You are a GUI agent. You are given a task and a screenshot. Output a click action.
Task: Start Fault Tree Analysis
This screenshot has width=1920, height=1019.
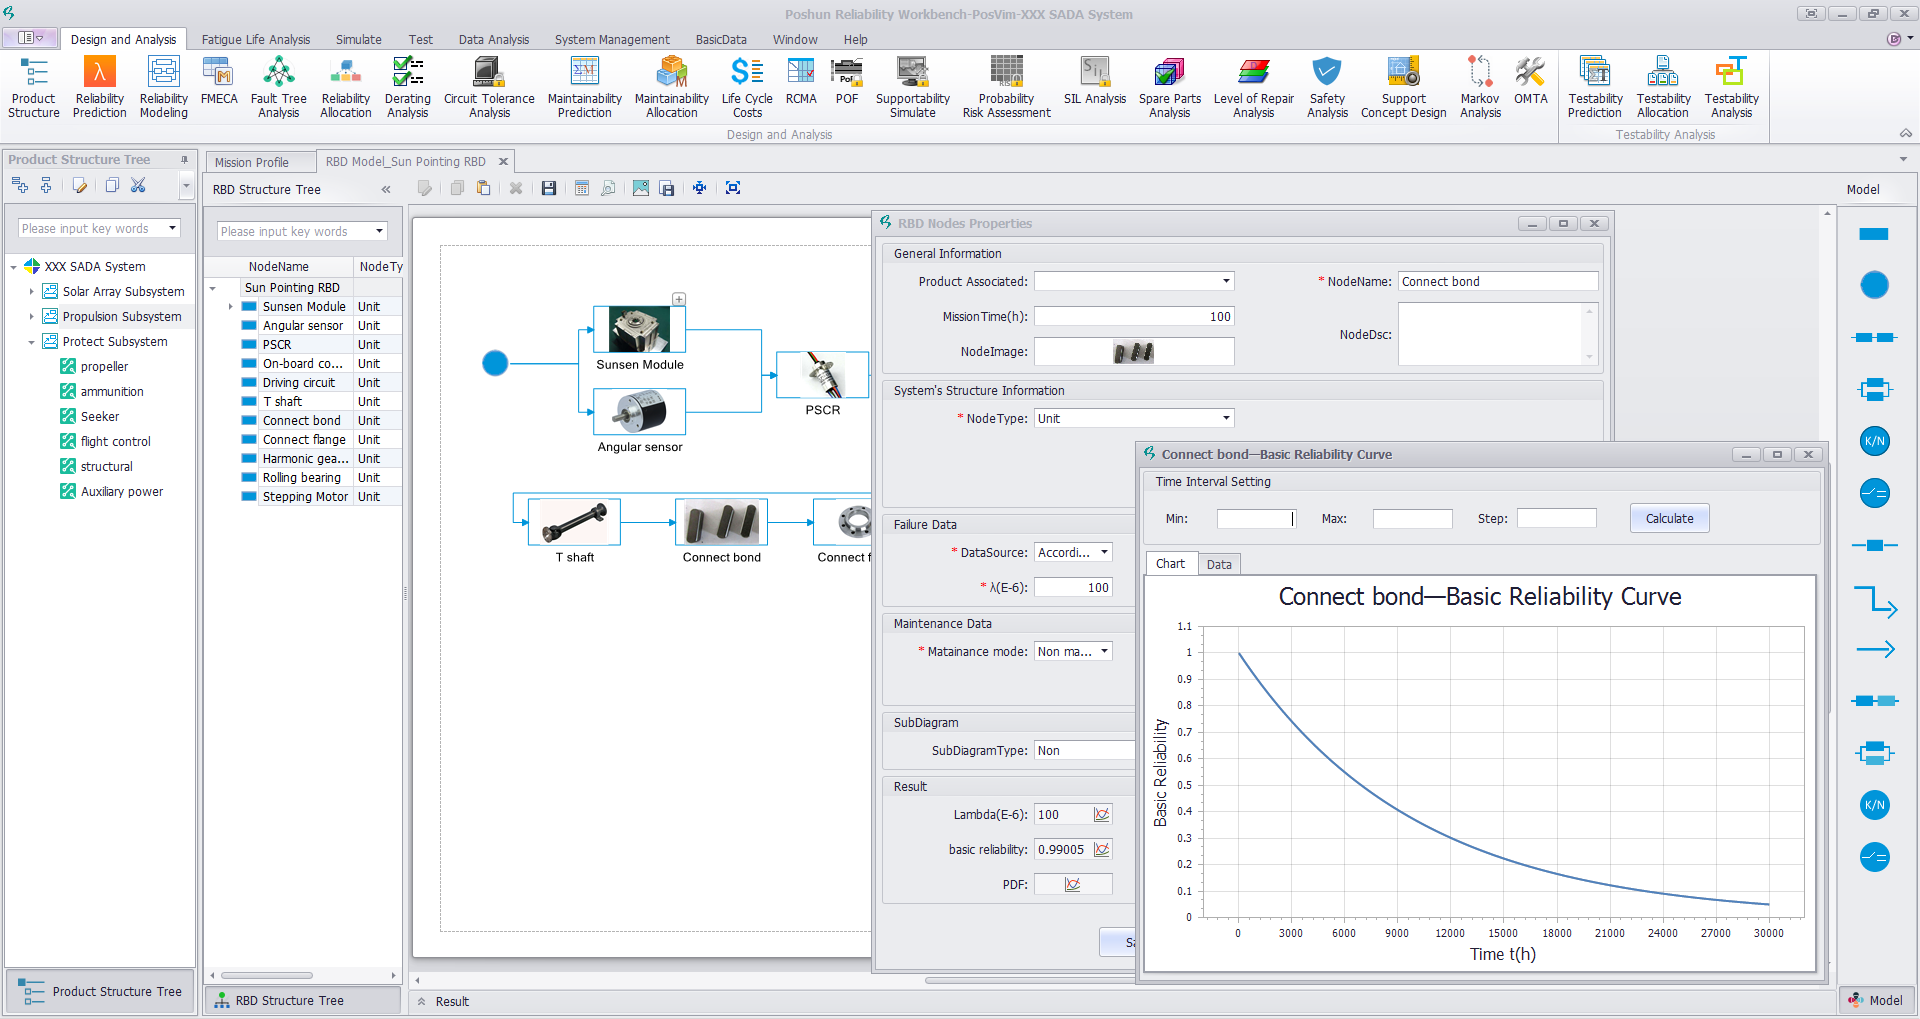[279, 88]
